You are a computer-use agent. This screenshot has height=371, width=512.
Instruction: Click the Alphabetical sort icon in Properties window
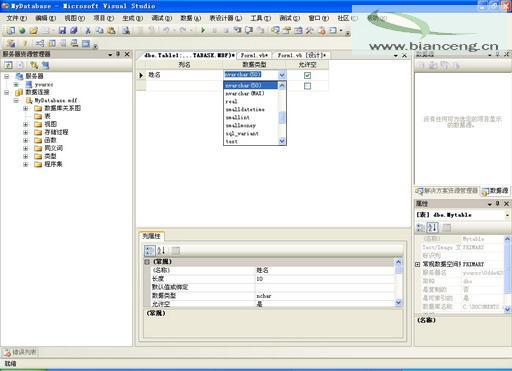[x=433, y=228]
